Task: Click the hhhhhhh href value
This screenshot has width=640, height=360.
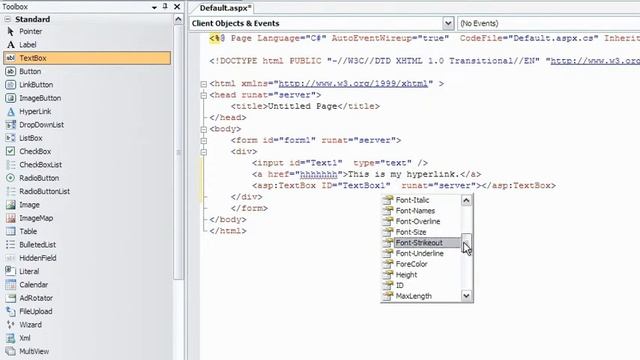Action: (318, 175)
